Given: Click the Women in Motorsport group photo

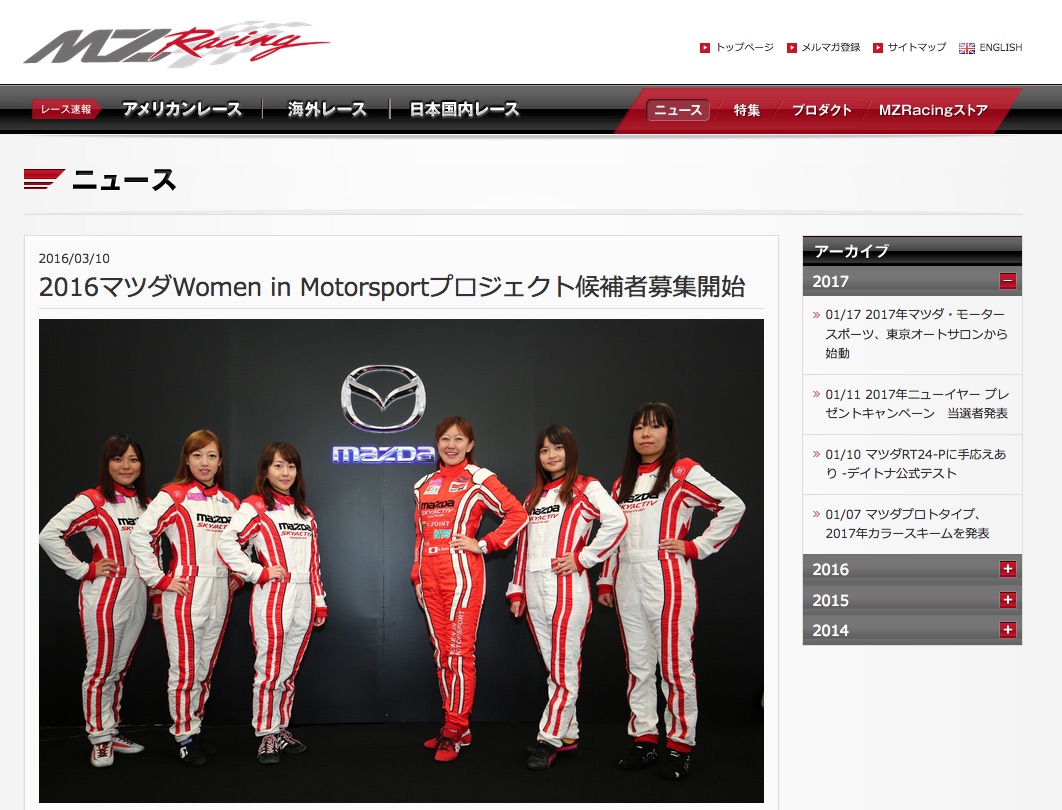Looking at the screenshot, I should [x=401, y=561].
